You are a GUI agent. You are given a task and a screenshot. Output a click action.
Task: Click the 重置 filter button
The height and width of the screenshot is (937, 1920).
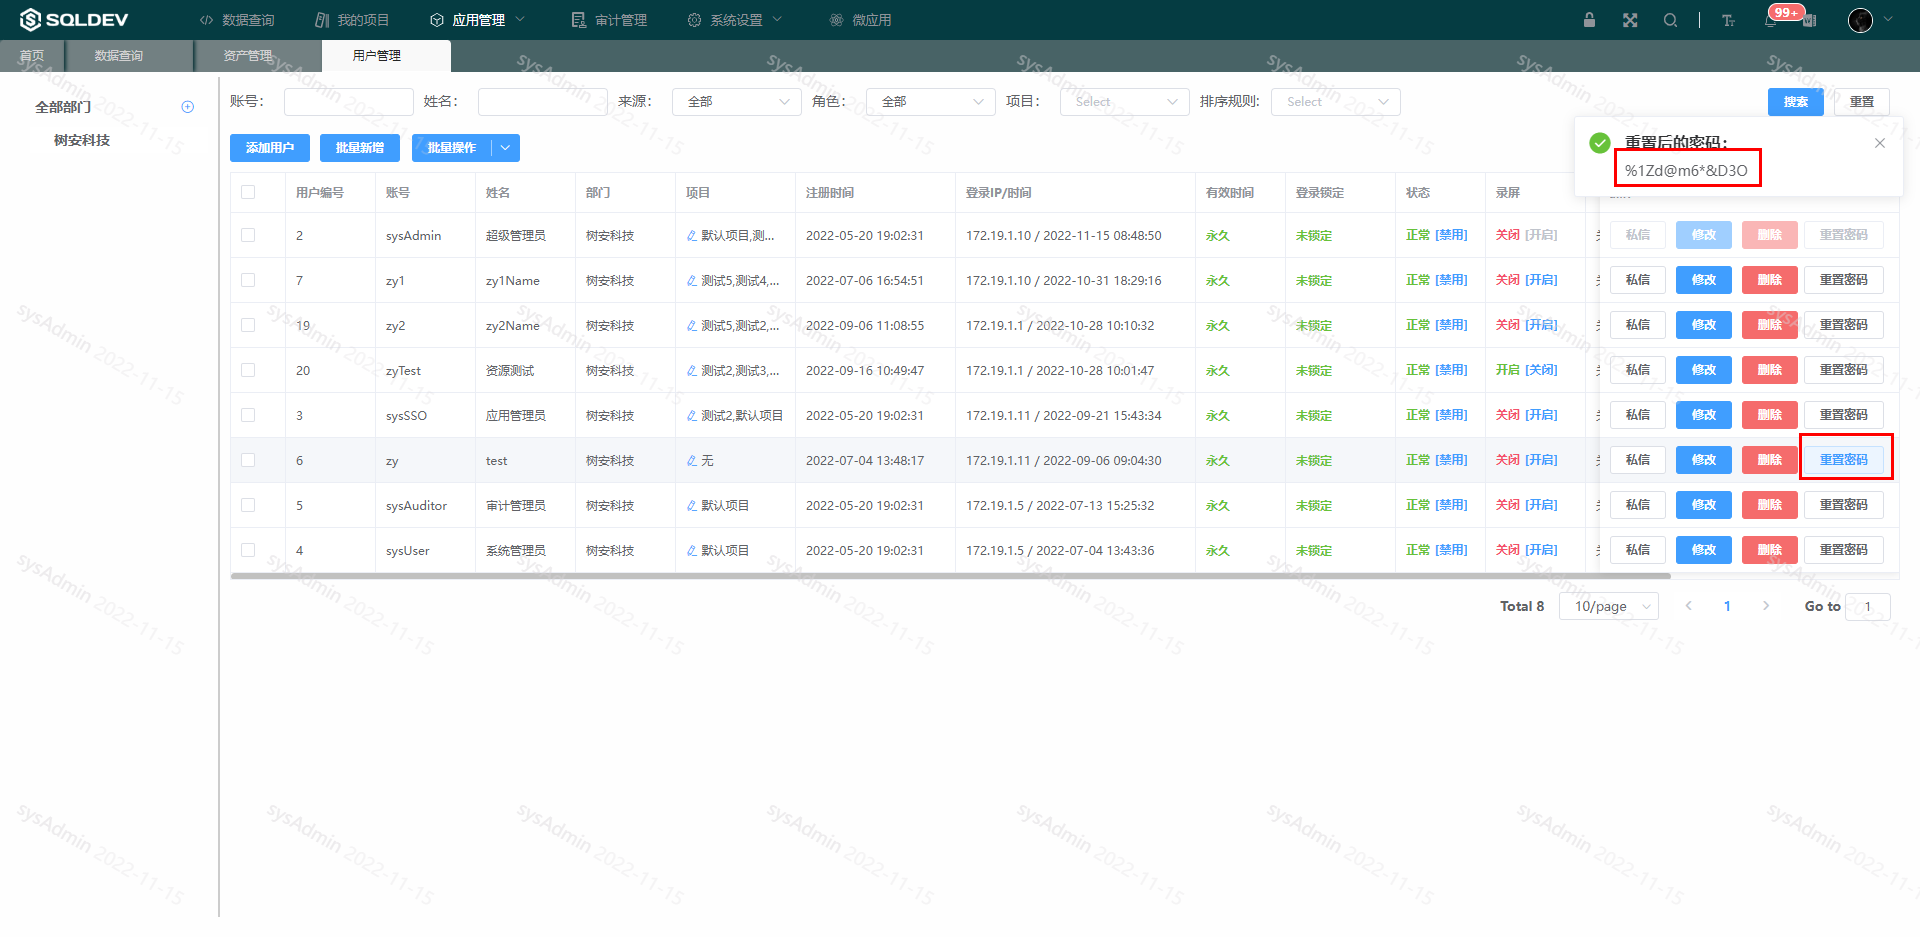[1862, 102]
